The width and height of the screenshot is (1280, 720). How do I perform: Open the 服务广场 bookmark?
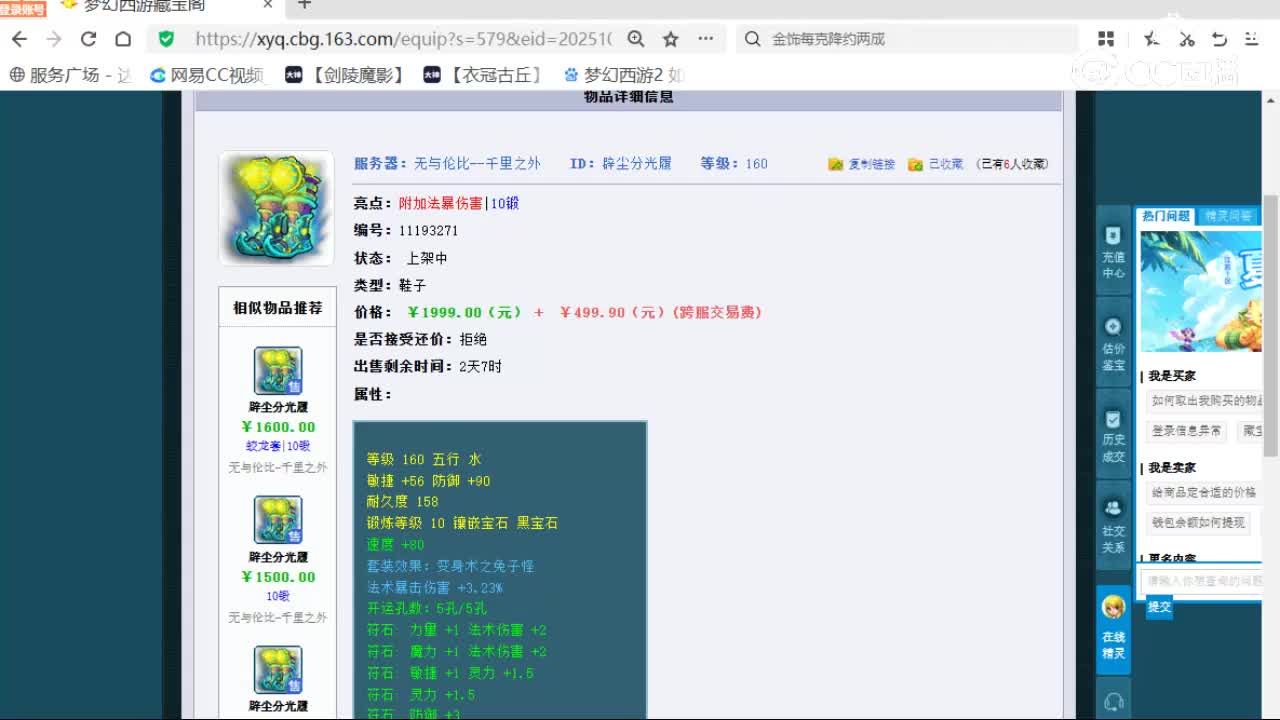(70, 75)
